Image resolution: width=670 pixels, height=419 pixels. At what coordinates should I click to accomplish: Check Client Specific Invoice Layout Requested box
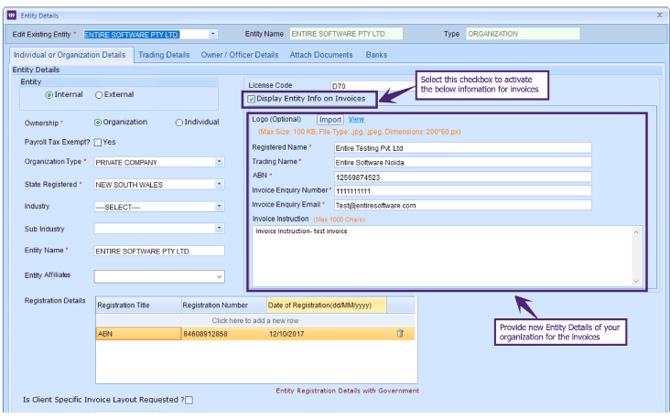click(x=189, y=400)
